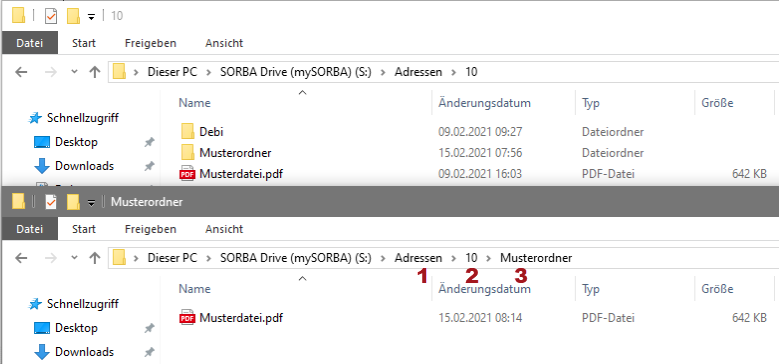The width and height of the screenshot is (779, 364).
Task: Click SORBA Drive breadcrumb in top window
Action: tap(296, 72)
